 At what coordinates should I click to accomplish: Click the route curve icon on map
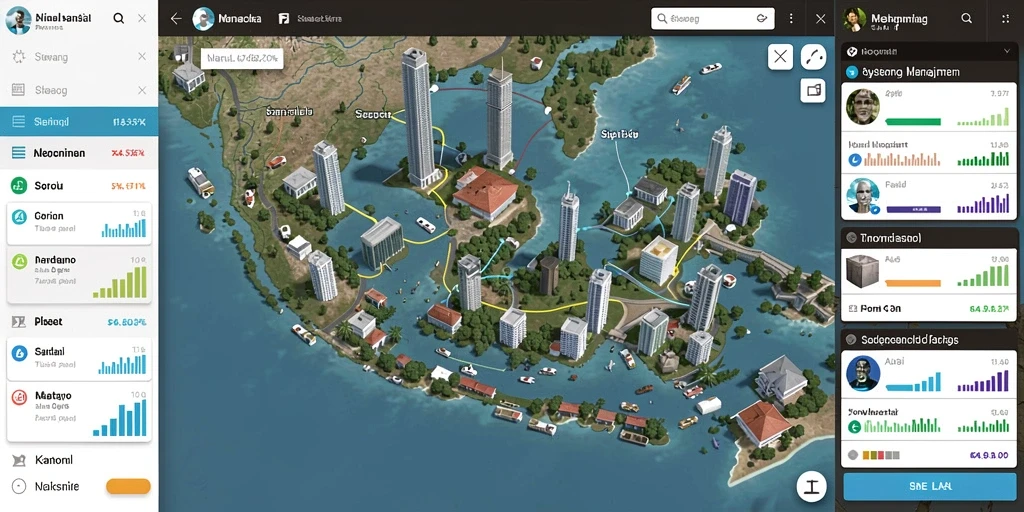click(x=812, y=57)
